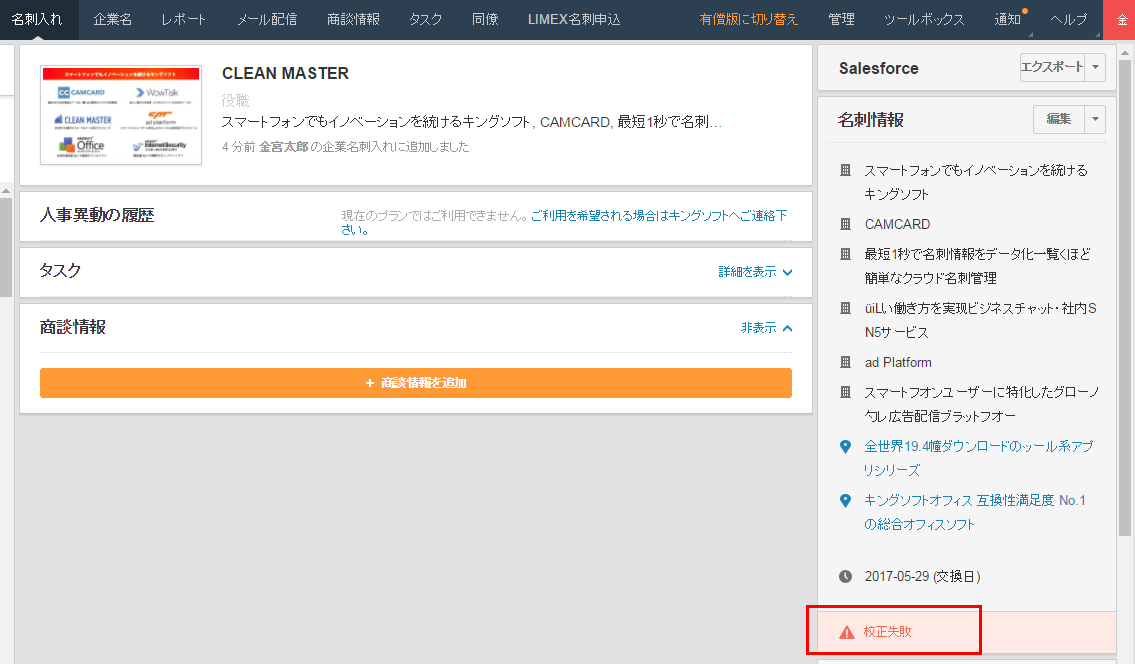Click 有償版に切り替え link

click(x=748, y=20)
